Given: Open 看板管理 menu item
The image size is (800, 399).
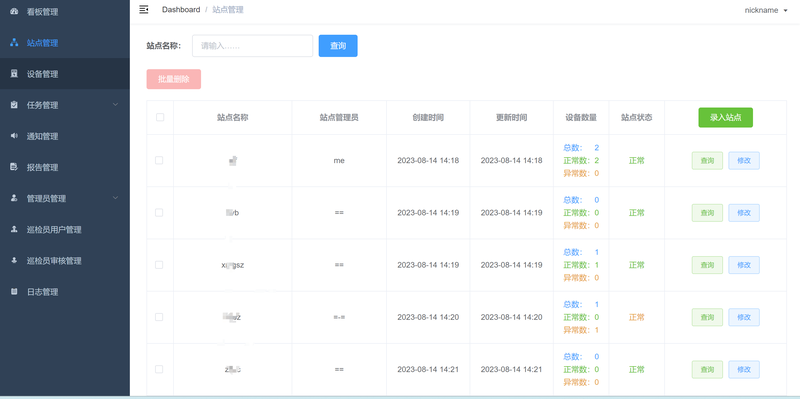Looking at the screenshot, I should click(65, 12).
